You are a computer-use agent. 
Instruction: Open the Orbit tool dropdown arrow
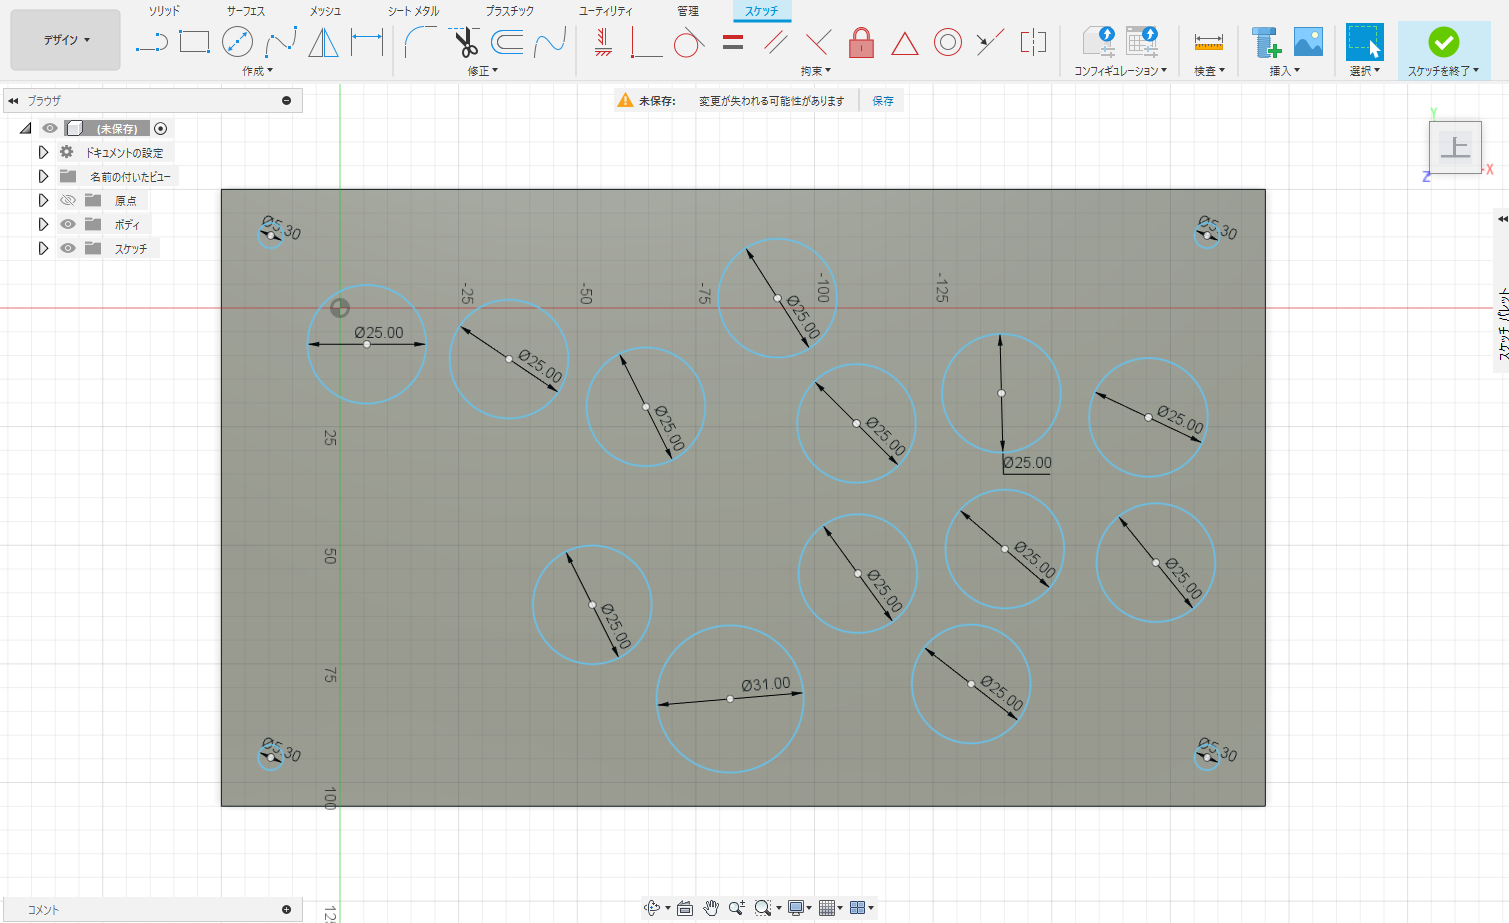tap(667, 908)
